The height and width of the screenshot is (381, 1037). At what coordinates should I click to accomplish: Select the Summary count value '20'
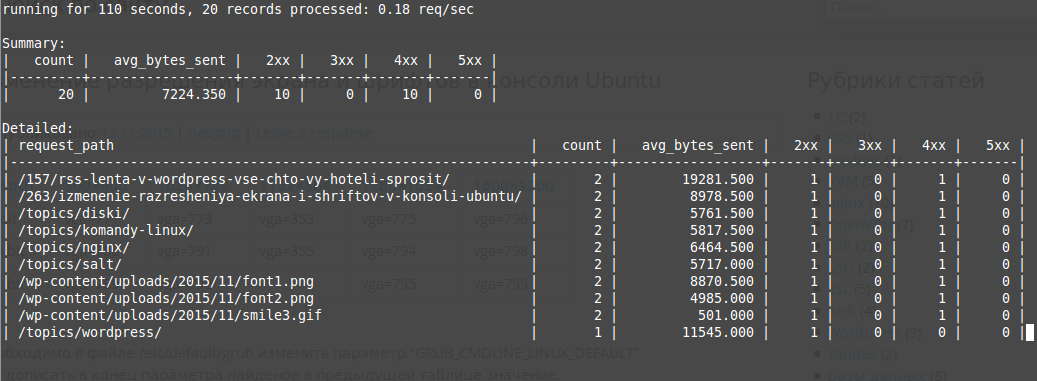[65, 95]
